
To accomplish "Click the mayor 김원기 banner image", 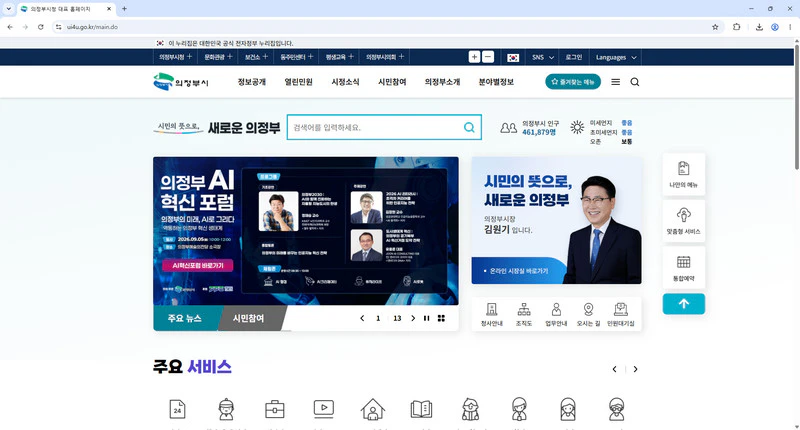I will [556, 220].
